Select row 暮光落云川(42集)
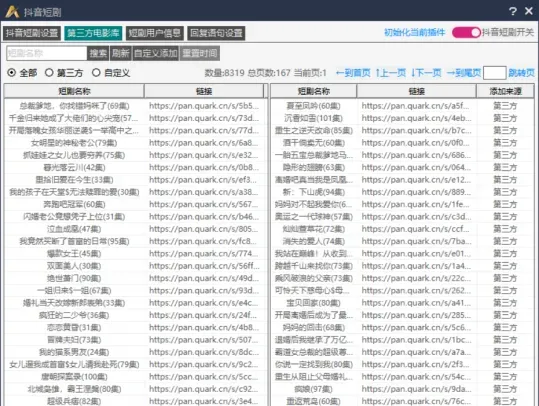 click(x=74, y=167)
